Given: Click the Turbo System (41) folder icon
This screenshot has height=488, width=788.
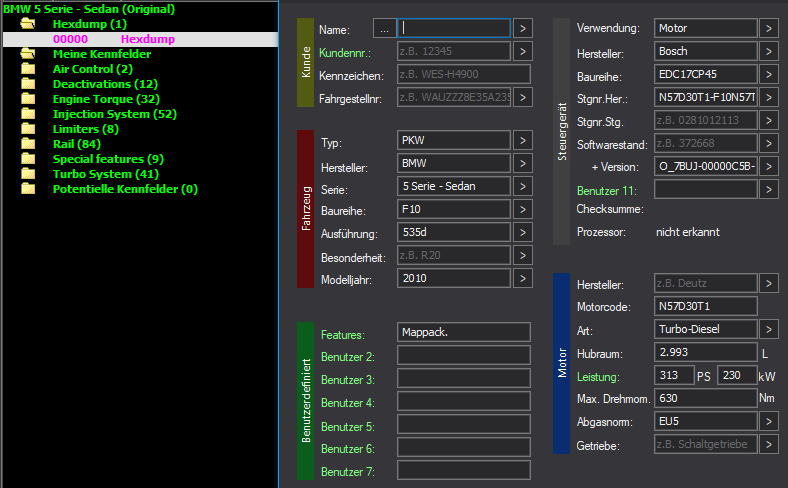Looking at the screenshot, I should 28,174.
